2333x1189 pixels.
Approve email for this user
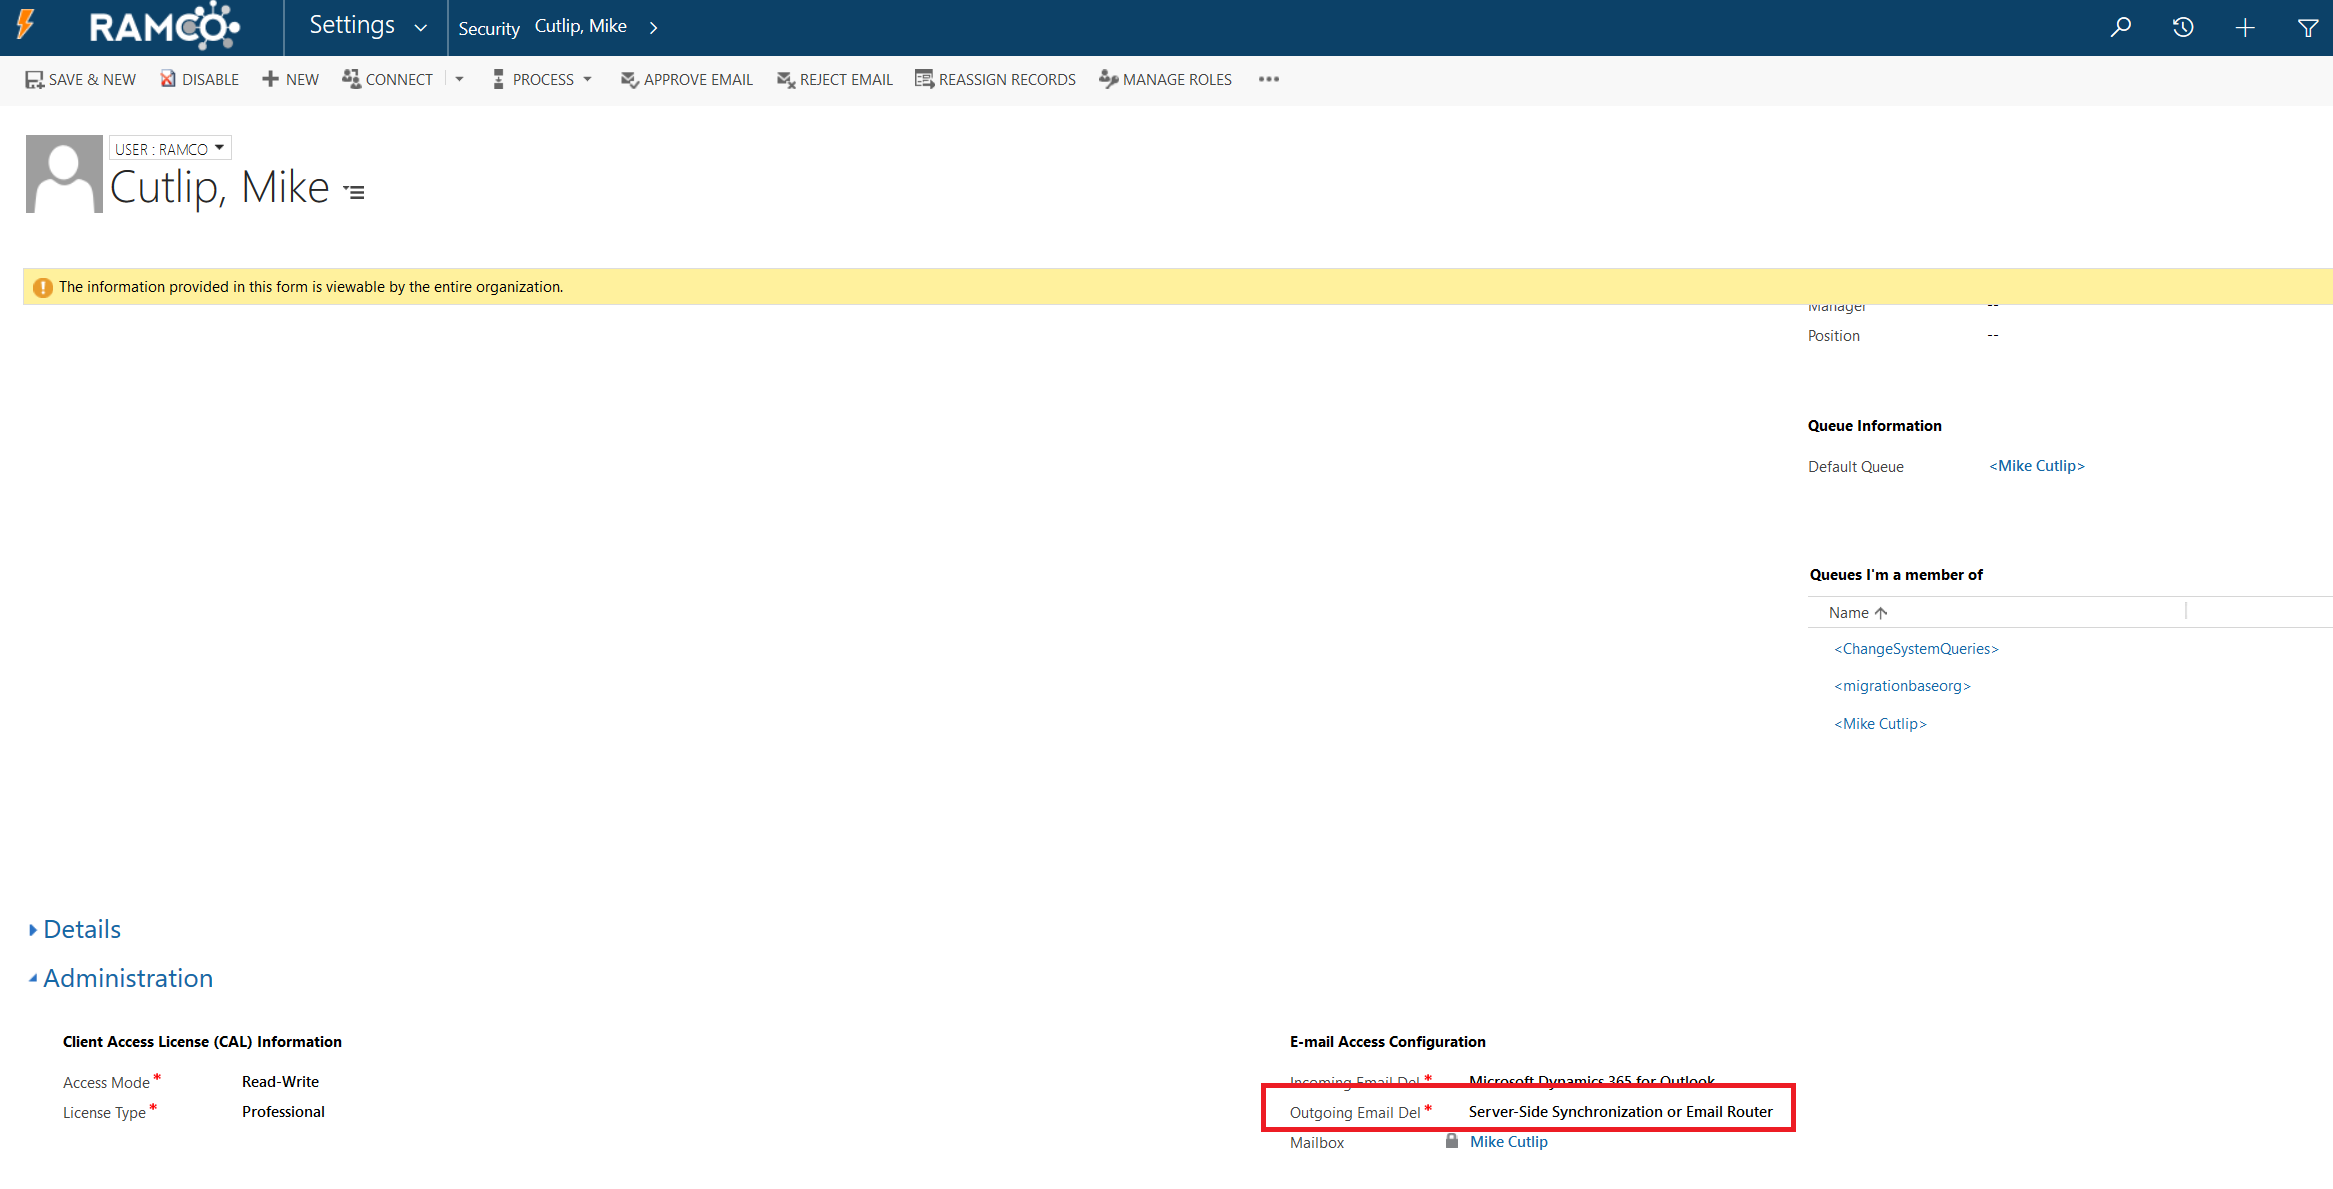click(x=686, y=79)
